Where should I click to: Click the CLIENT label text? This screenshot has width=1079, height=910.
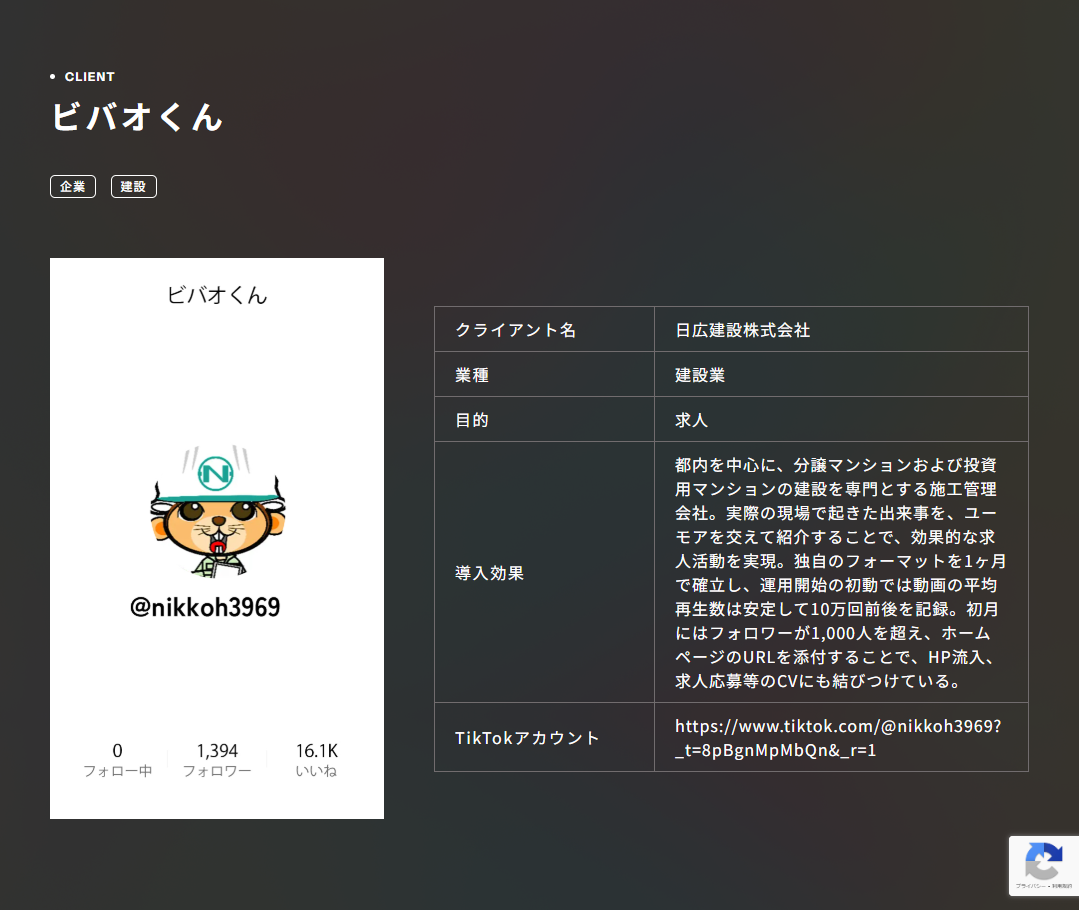[89, 76]
